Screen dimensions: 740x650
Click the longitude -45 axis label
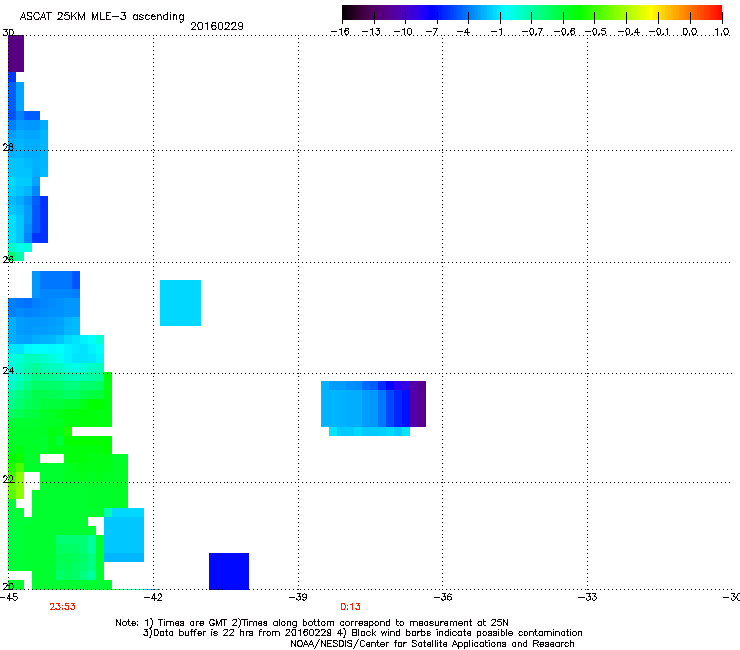(x=9, y=597)
